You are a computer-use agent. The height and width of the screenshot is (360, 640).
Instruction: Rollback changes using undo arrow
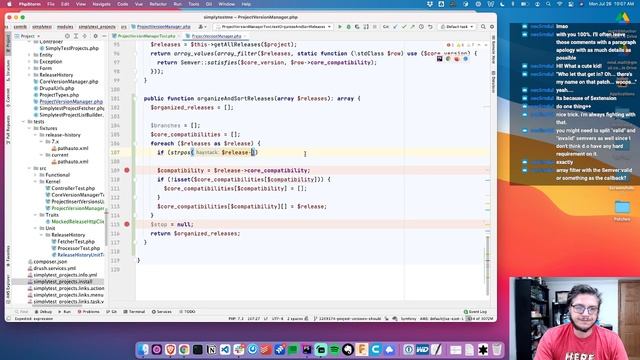click(x=430, y=27)
